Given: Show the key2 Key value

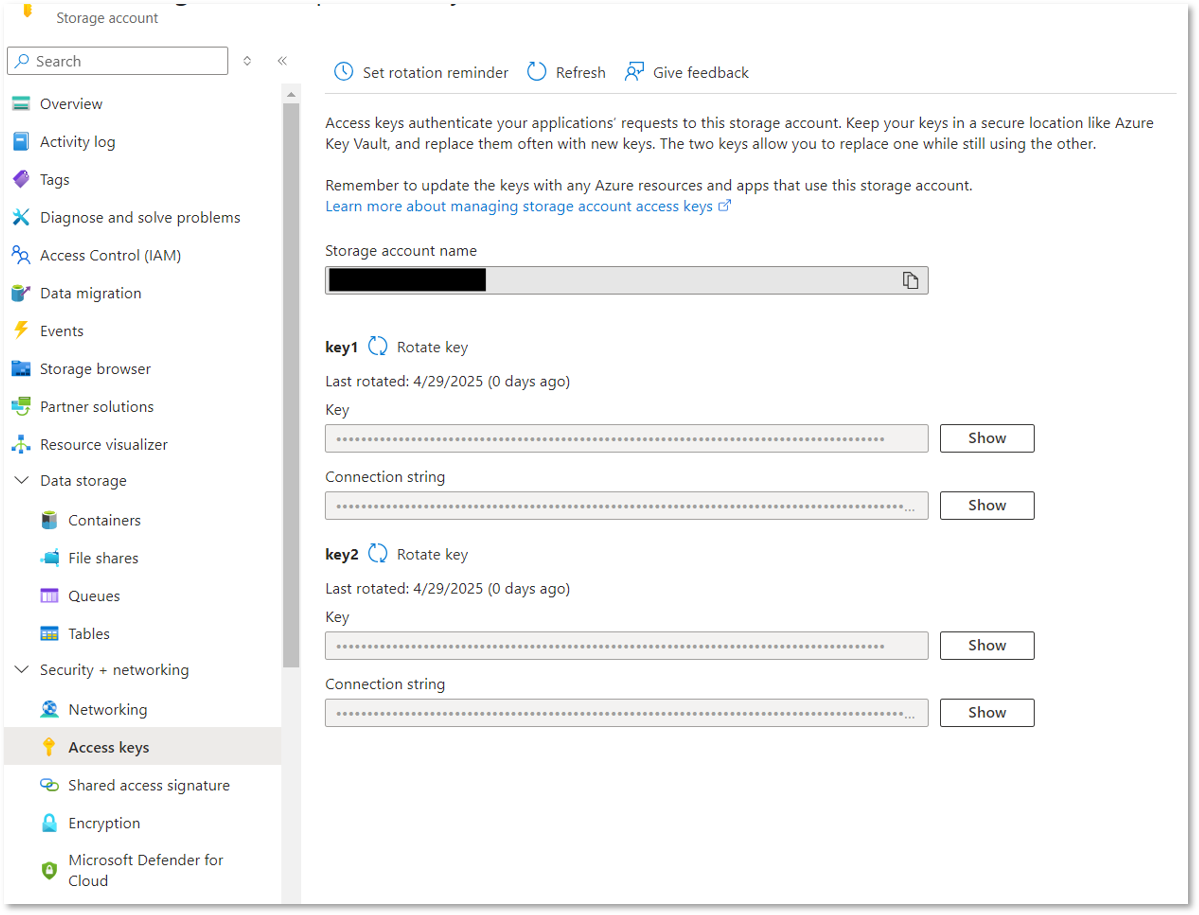Looking at the screenshot, I should coord(987,645).
